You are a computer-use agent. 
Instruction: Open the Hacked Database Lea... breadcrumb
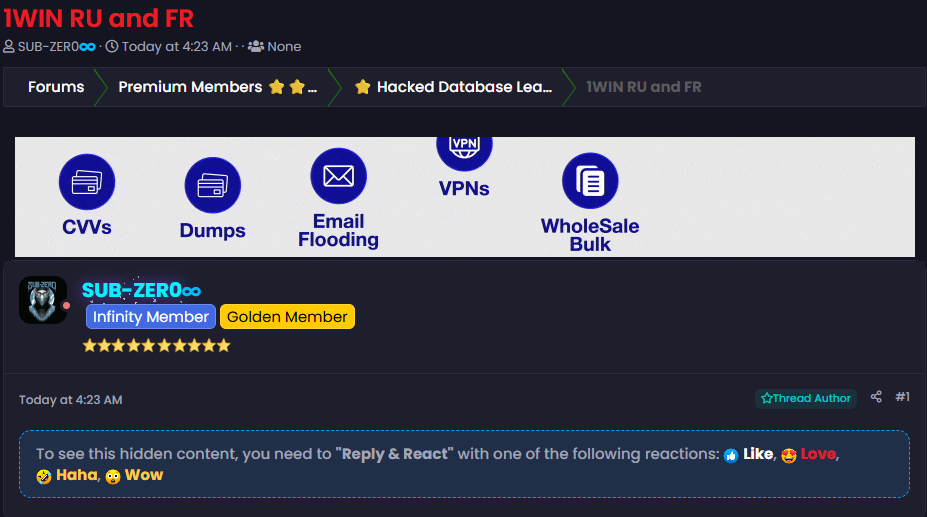464,87
